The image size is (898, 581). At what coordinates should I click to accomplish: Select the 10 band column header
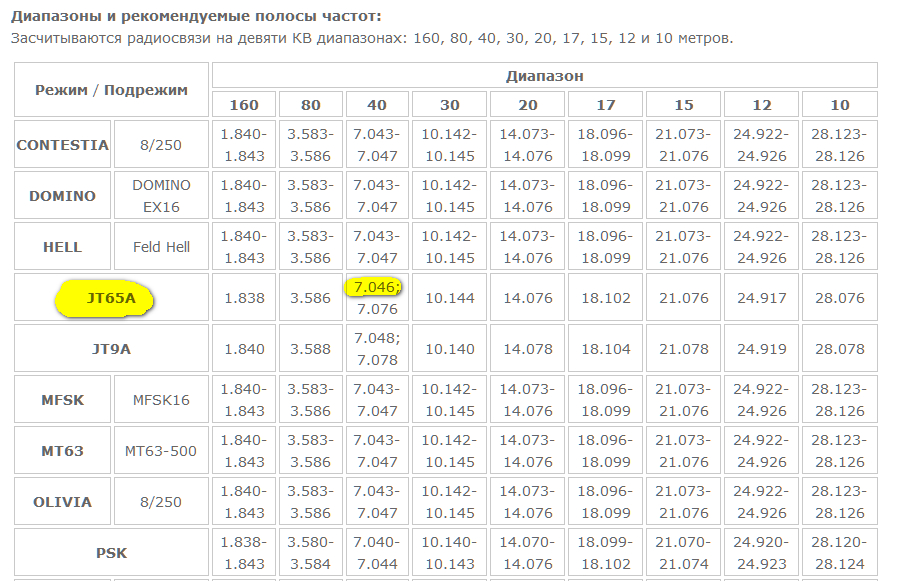pos(839,105)
